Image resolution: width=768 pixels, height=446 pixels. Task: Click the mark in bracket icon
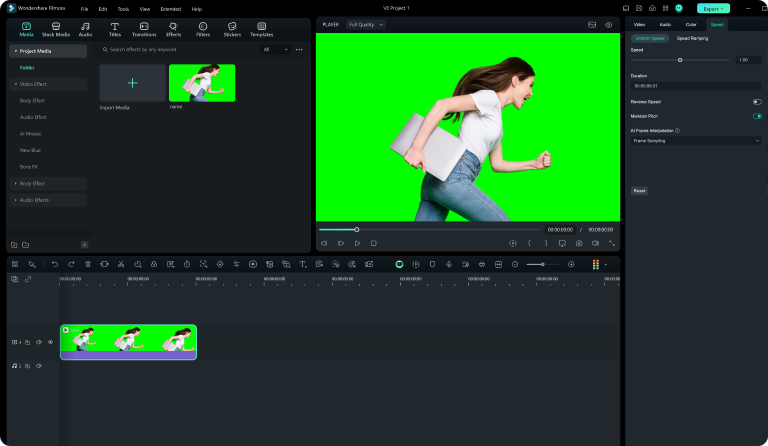(x=529, y=243)
